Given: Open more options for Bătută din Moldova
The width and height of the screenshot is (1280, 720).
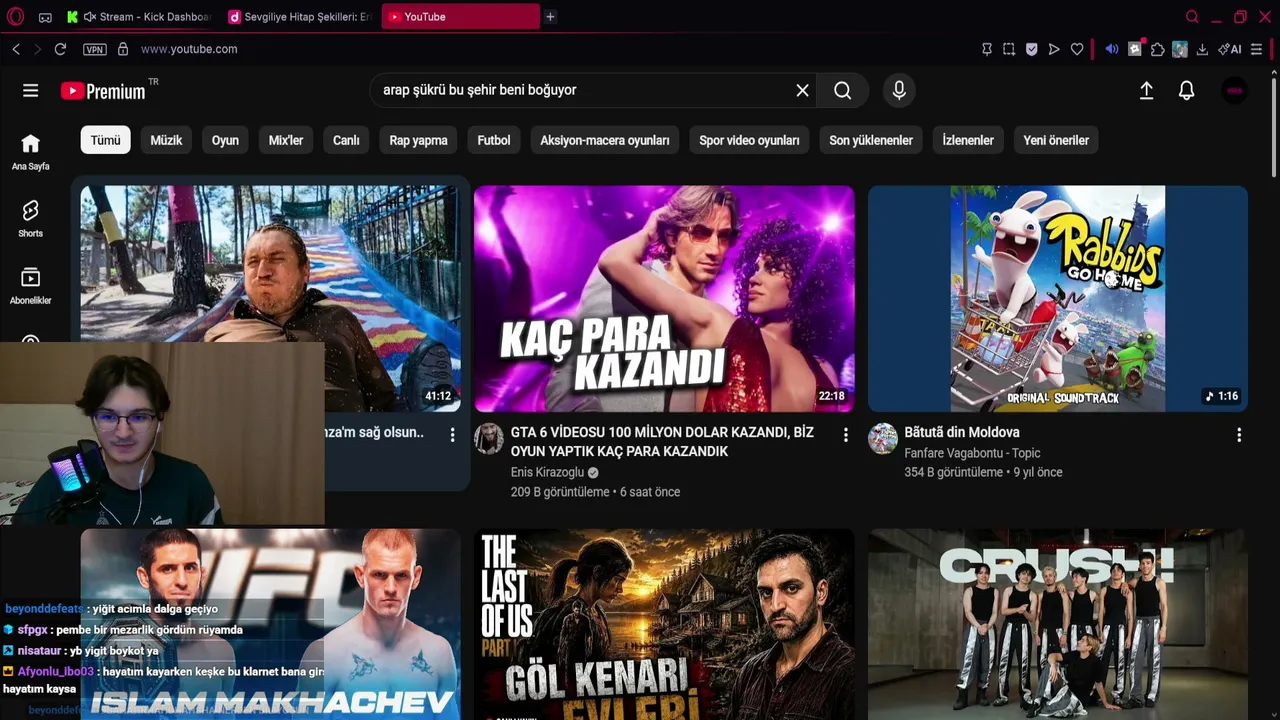Looking at the screenshot, I should (x=1239, y=435).
